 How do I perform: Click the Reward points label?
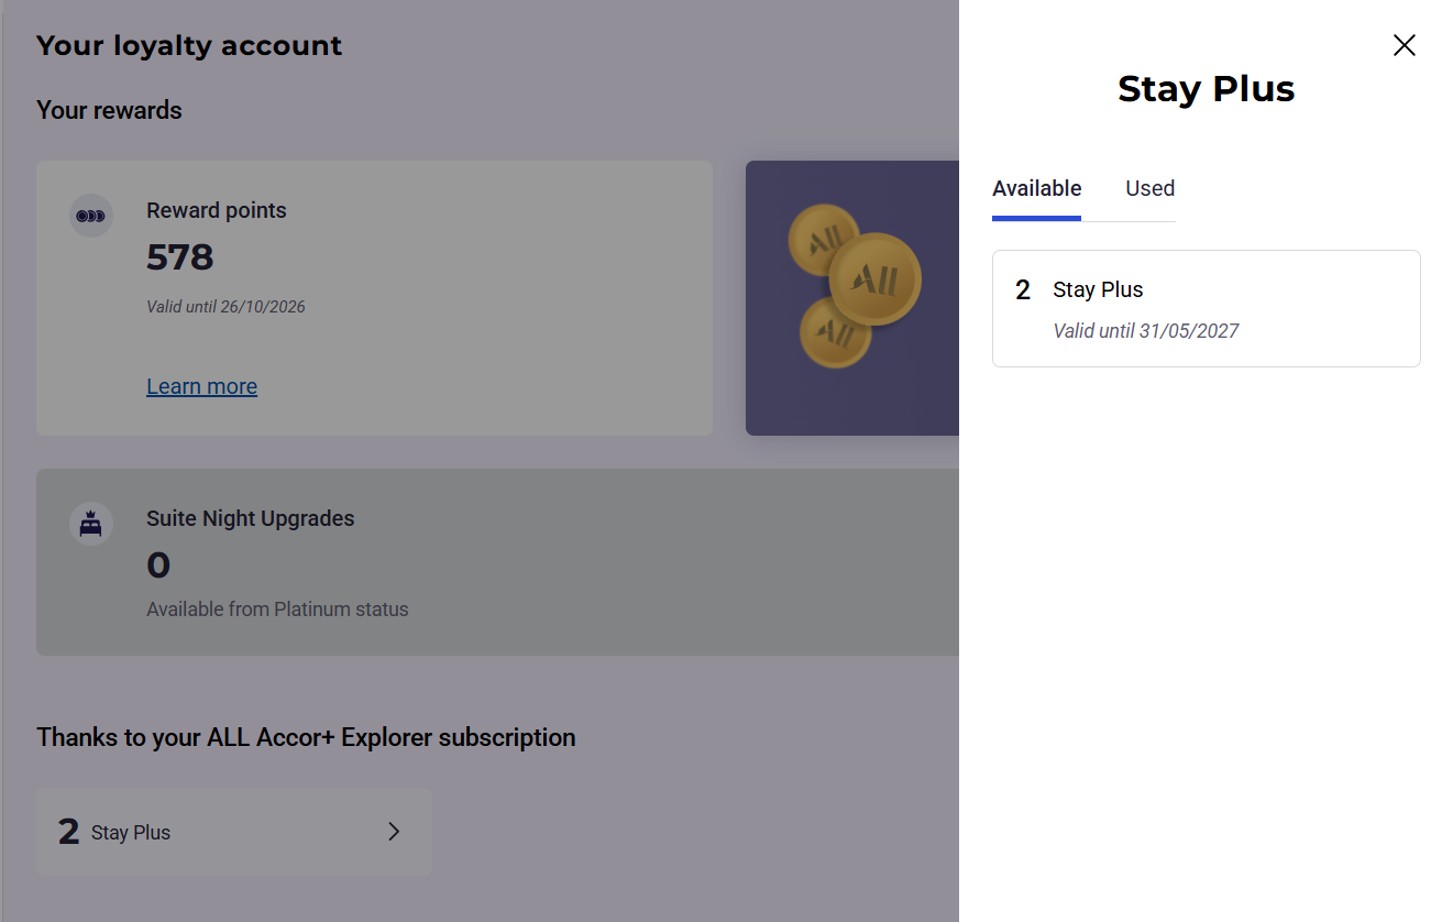216,210
